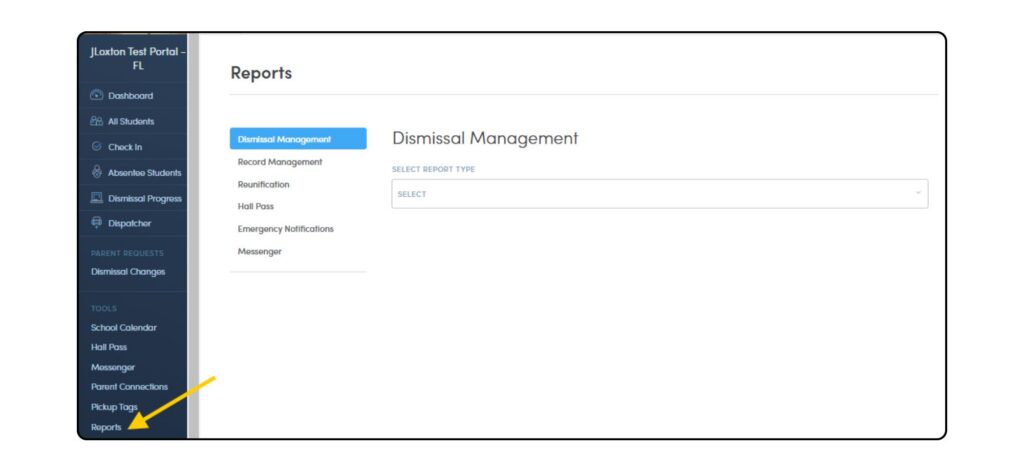Click Reports in the sidebar Tools menu
Viewport: 1024px width, 473px height.
(x=106, y=427)
